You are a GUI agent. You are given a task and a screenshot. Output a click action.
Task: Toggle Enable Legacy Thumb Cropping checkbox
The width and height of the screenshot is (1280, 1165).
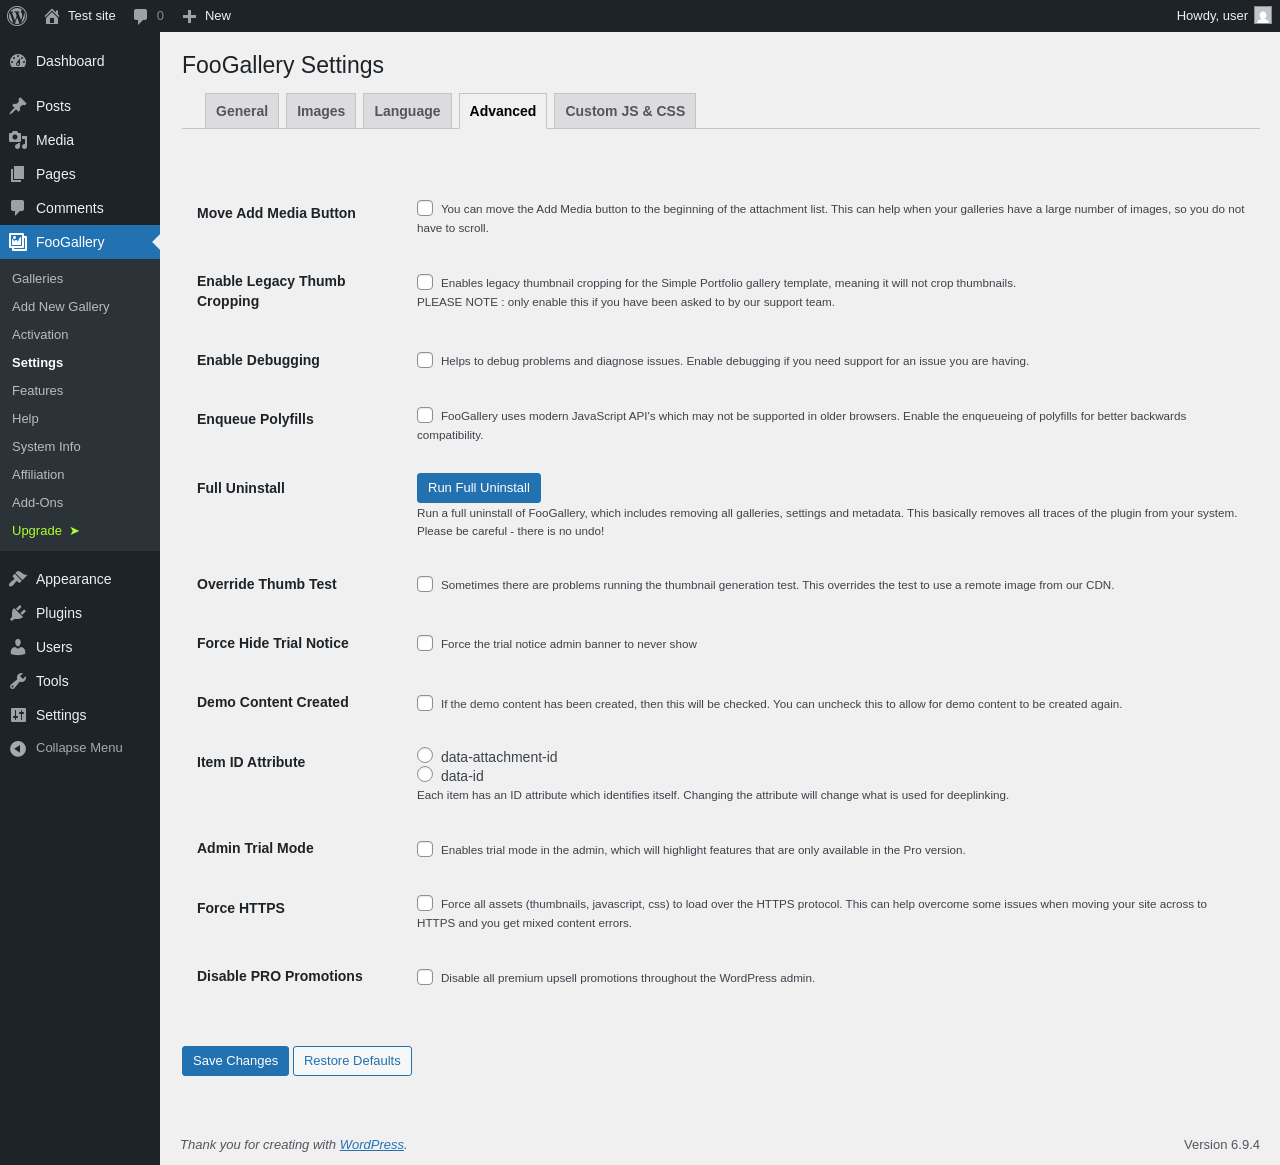[x=425, y=282]
